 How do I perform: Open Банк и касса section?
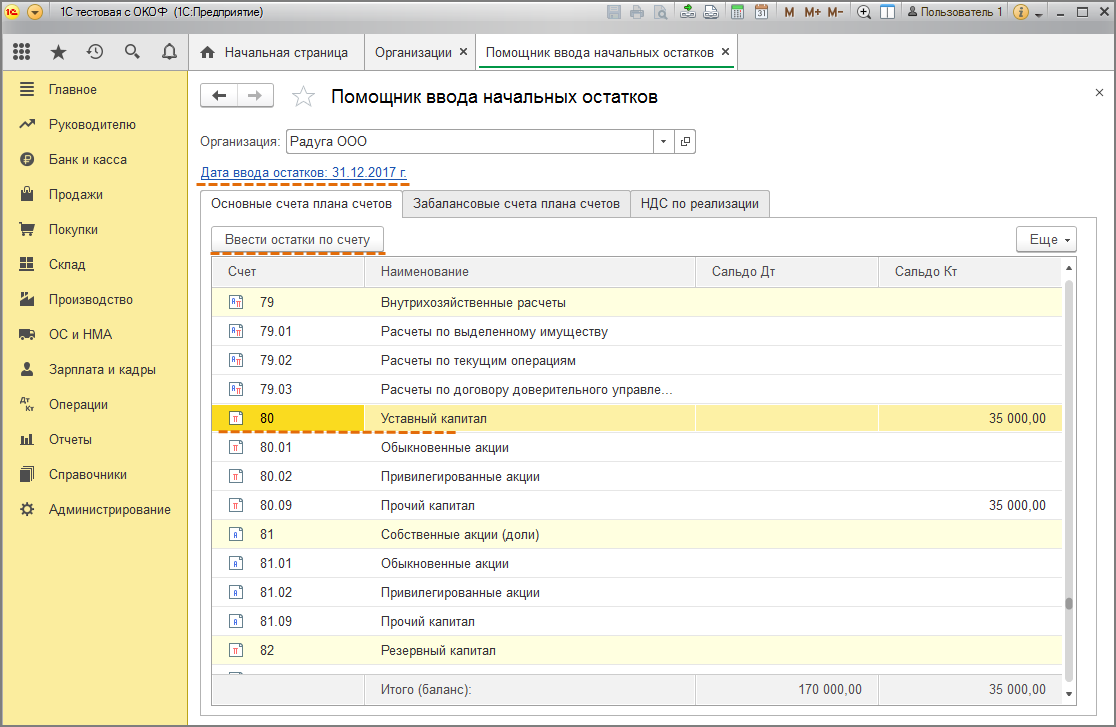(87, 160)
